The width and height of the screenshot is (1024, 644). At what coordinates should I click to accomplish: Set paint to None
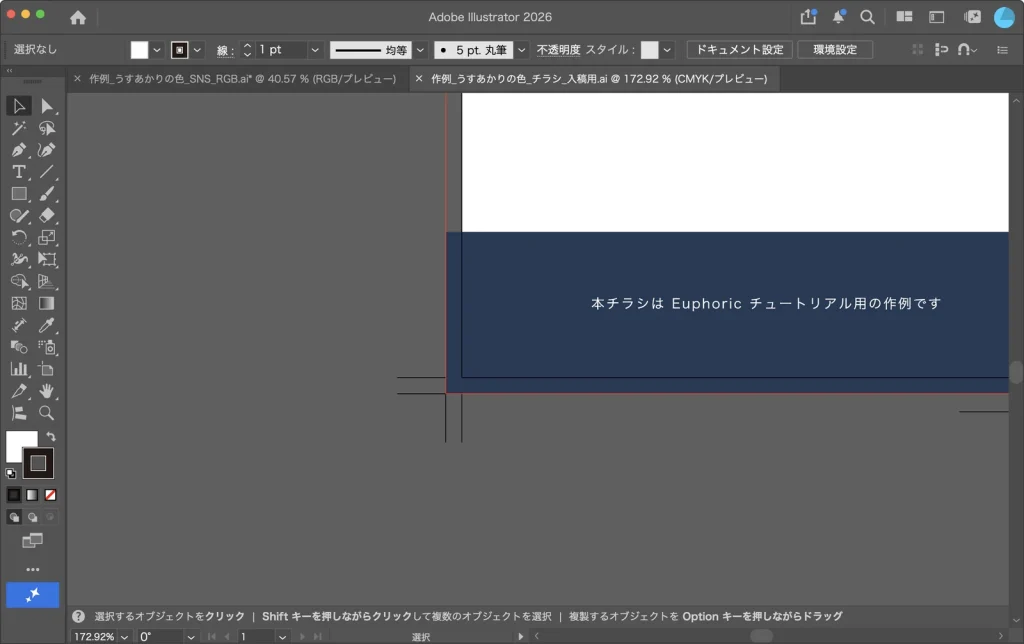(x=50, y=495)
